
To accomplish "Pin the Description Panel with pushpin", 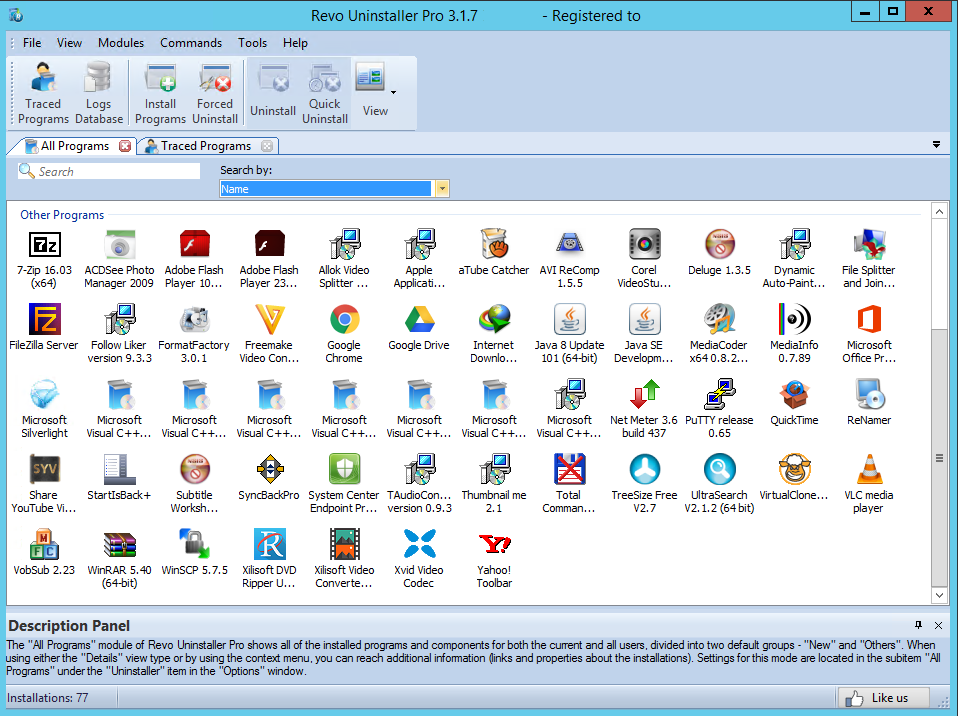I will [918, 625].
